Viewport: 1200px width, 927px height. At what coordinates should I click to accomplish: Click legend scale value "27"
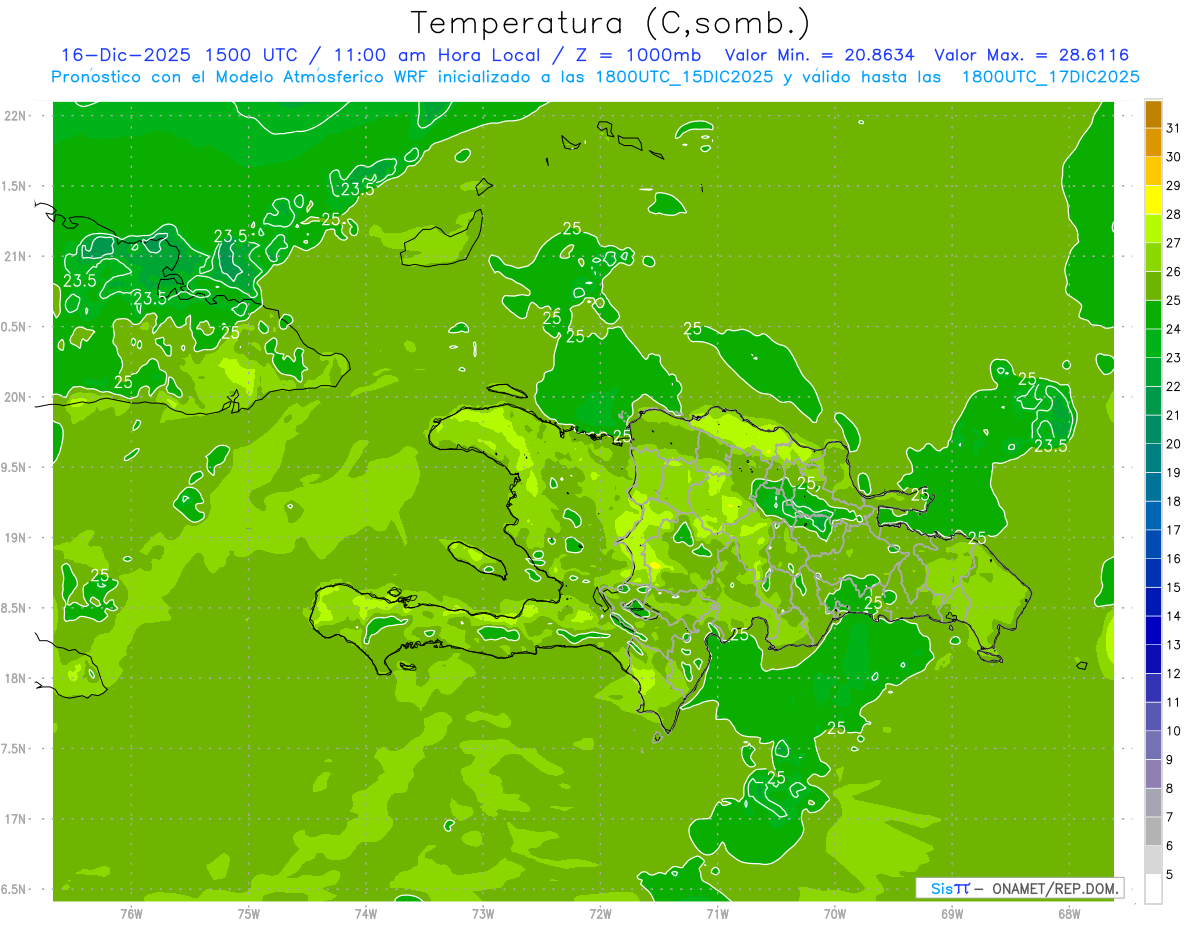(1174, 243)
